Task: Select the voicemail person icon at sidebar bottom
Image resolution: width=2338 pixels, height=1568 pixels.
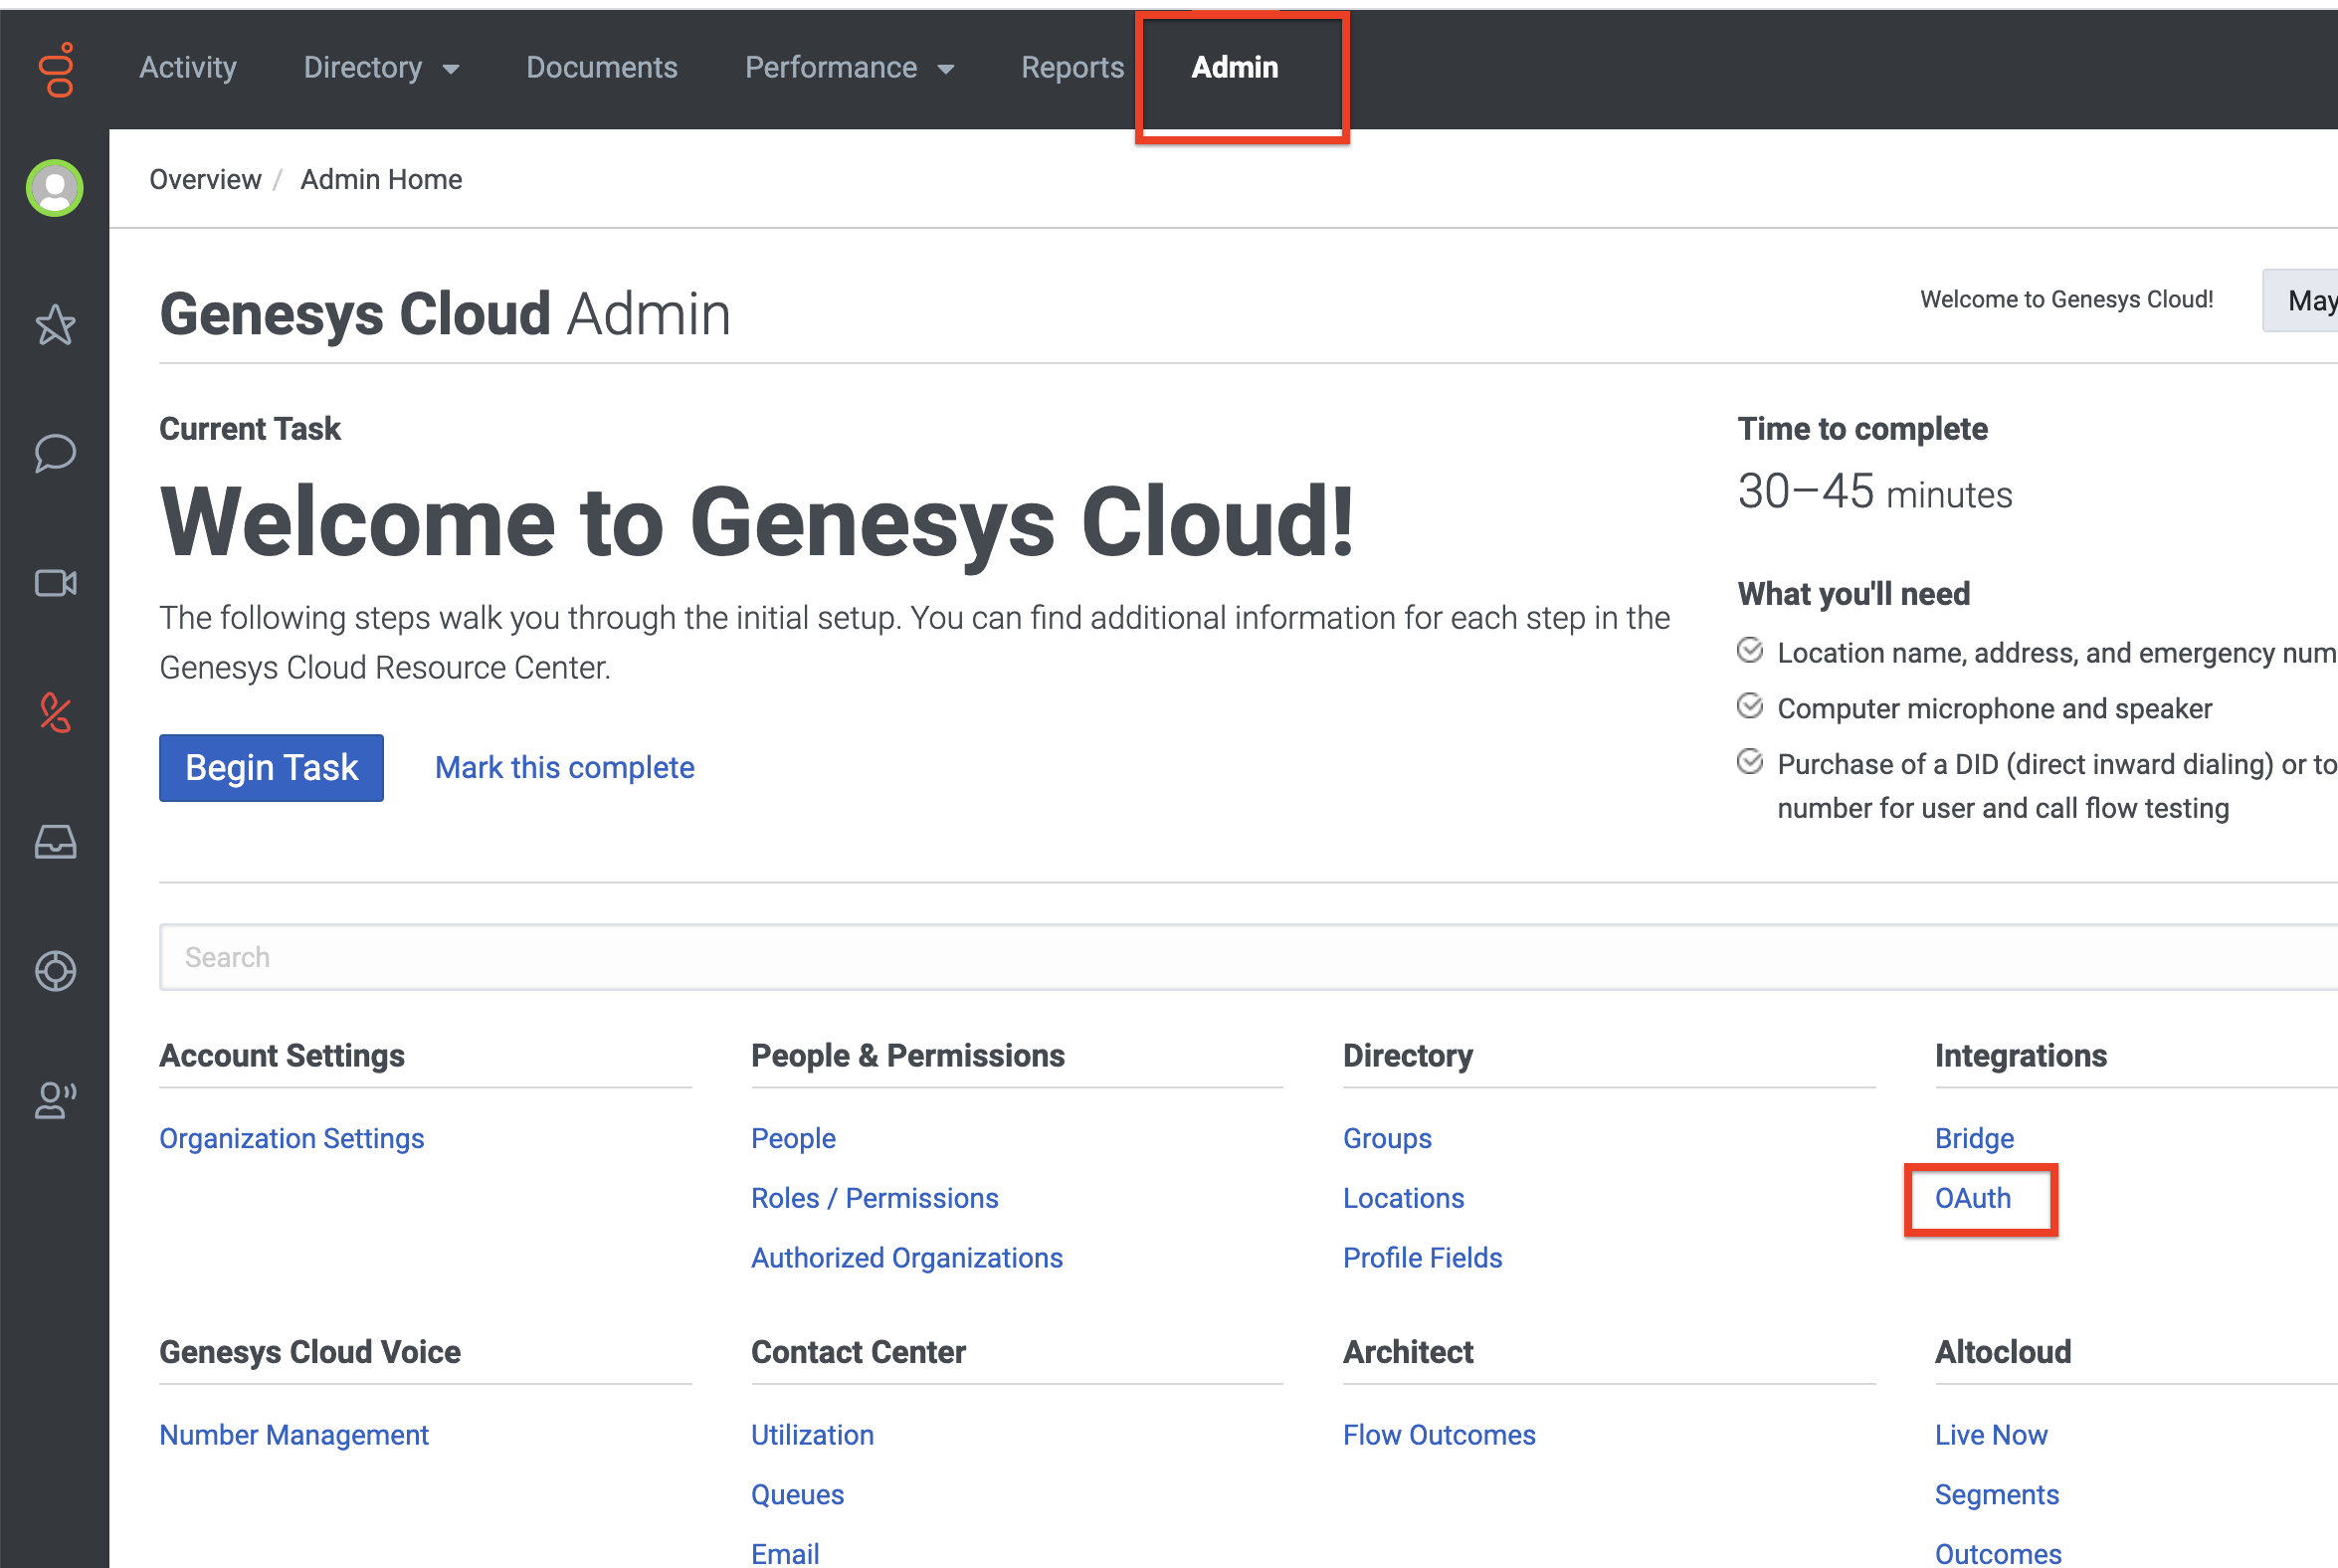Action: pos(54,1101)
